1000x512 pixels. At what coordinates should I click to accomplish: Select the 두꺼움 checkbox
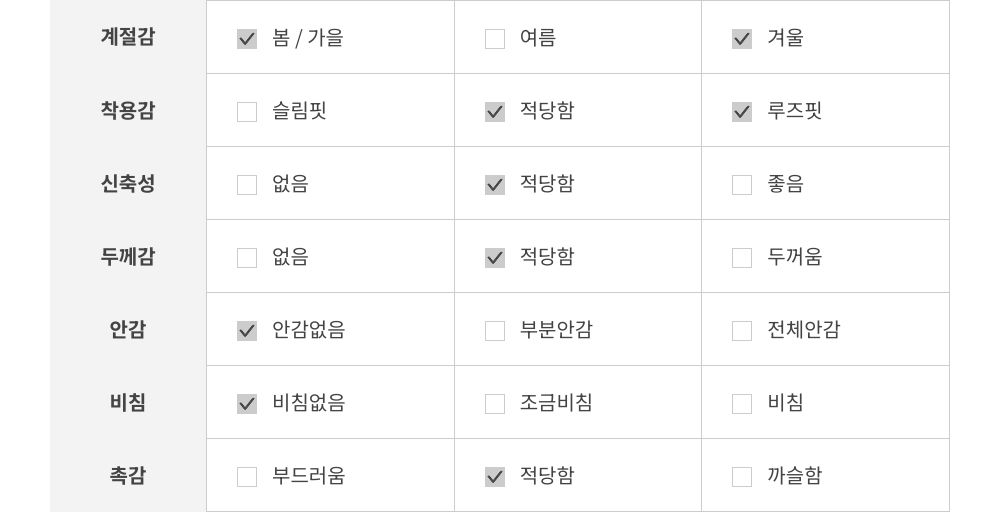tap(742, 258)
